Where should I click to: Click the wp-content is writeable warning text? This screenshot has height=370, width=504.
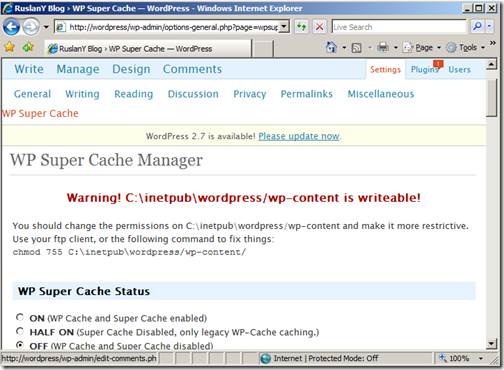point(243,198)
